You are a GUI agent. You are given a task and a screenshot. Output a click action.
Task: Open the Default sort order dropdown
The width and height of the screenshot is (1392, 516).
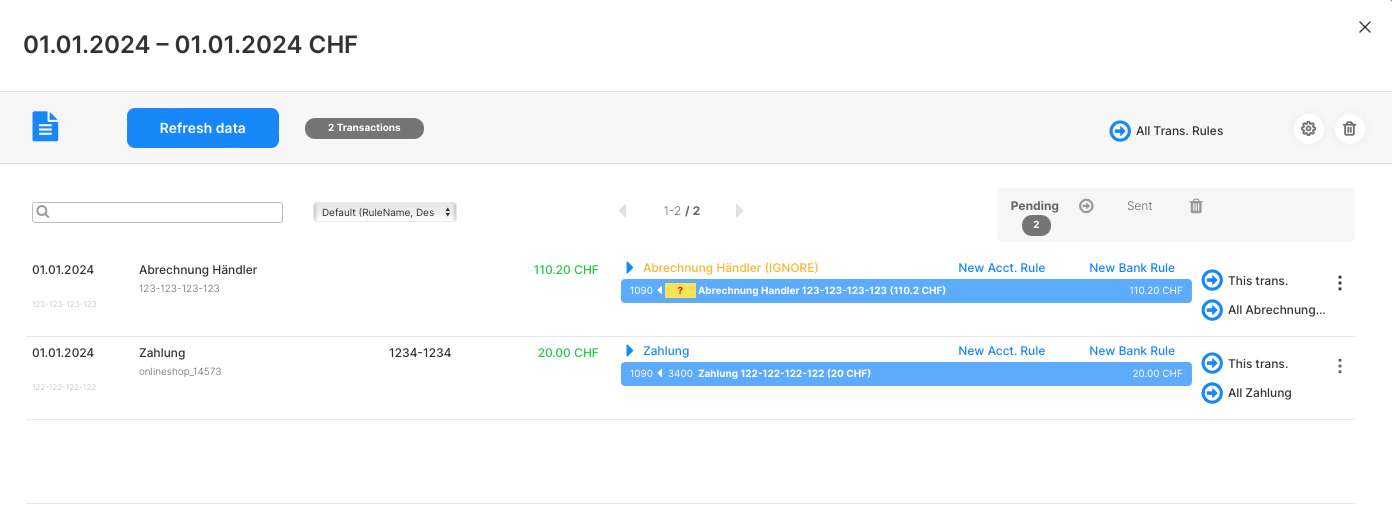pos(385,212)
